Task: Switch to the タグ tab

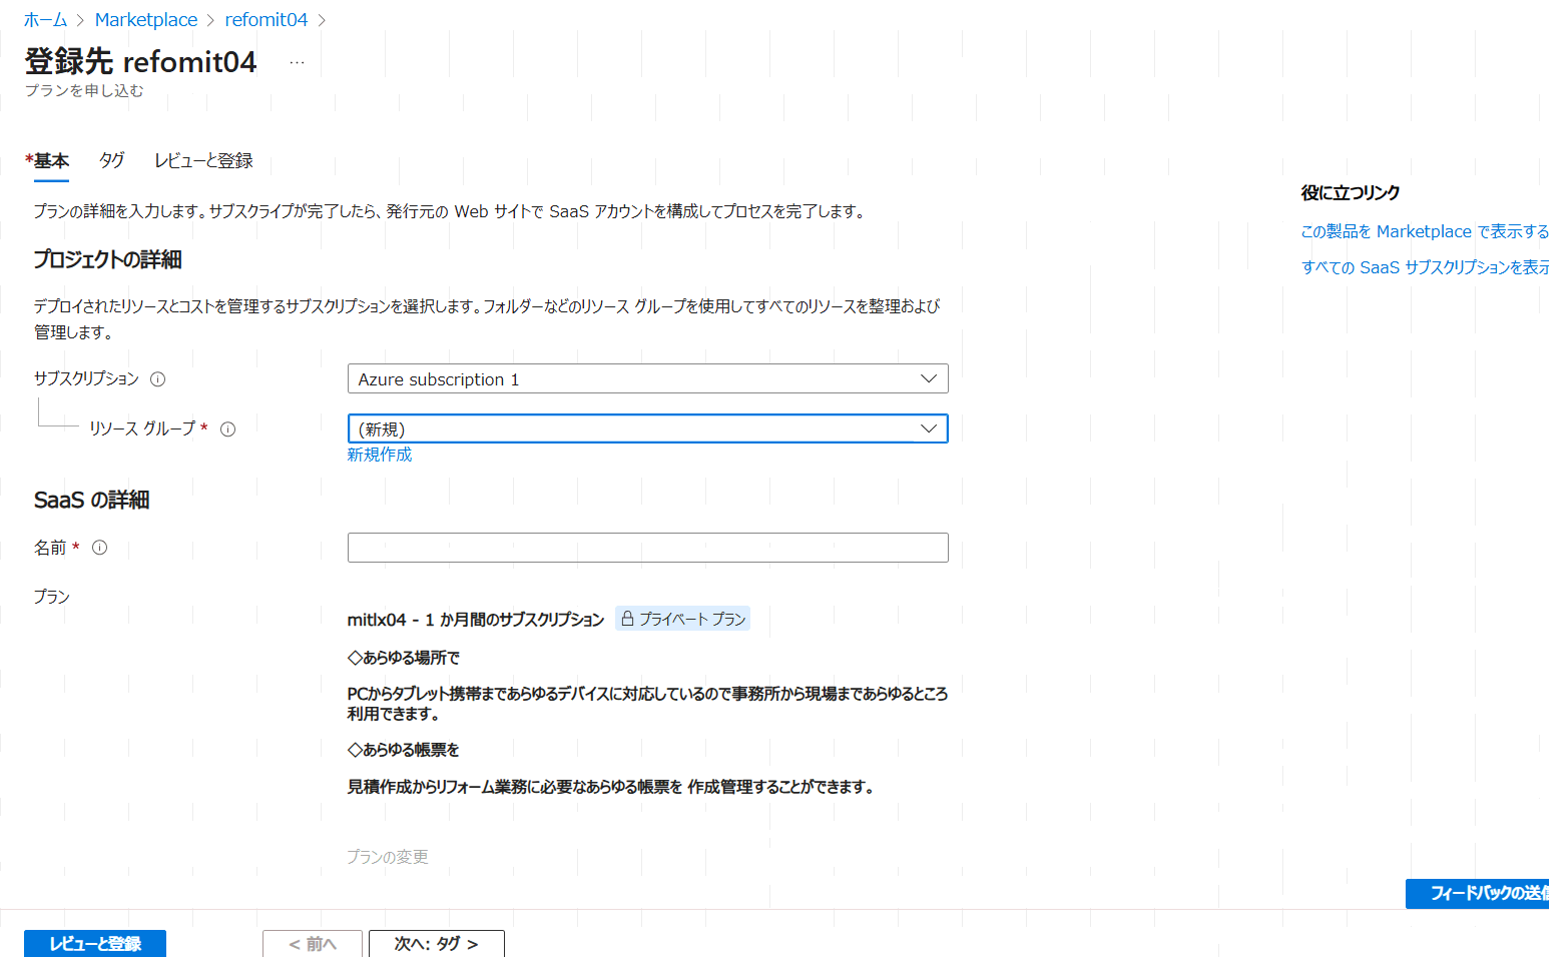Action: tap(111, 161)
